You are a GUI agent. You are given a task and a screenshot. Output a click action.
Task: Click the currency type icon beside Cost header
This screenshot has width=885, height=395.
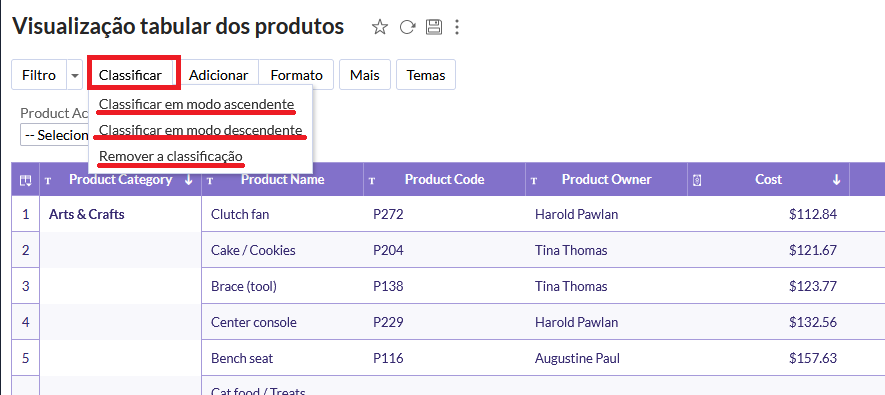click(696, 181)
